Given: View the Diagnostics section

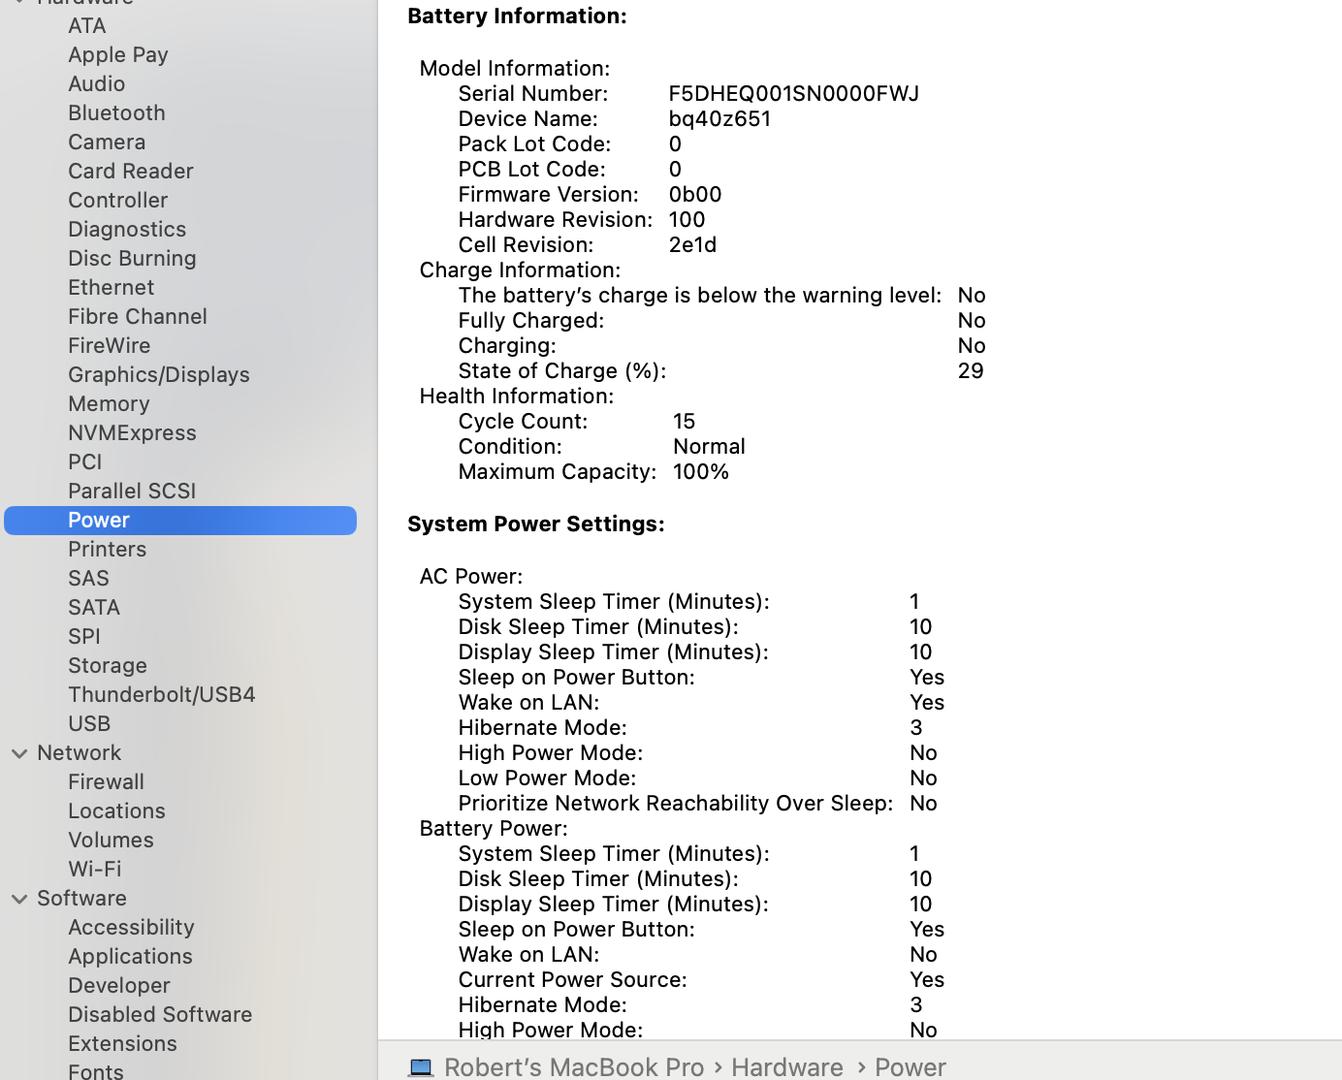Looking at the screenshot, I should [x=127, y=229].
